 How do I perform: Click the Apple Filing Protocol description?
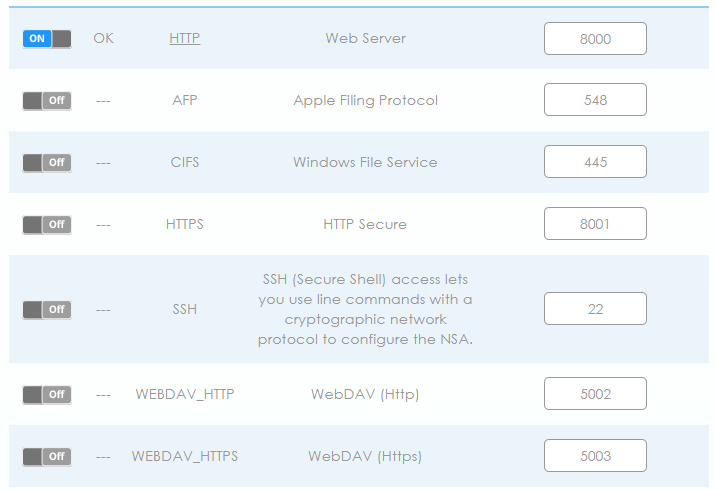coord(365,100)
